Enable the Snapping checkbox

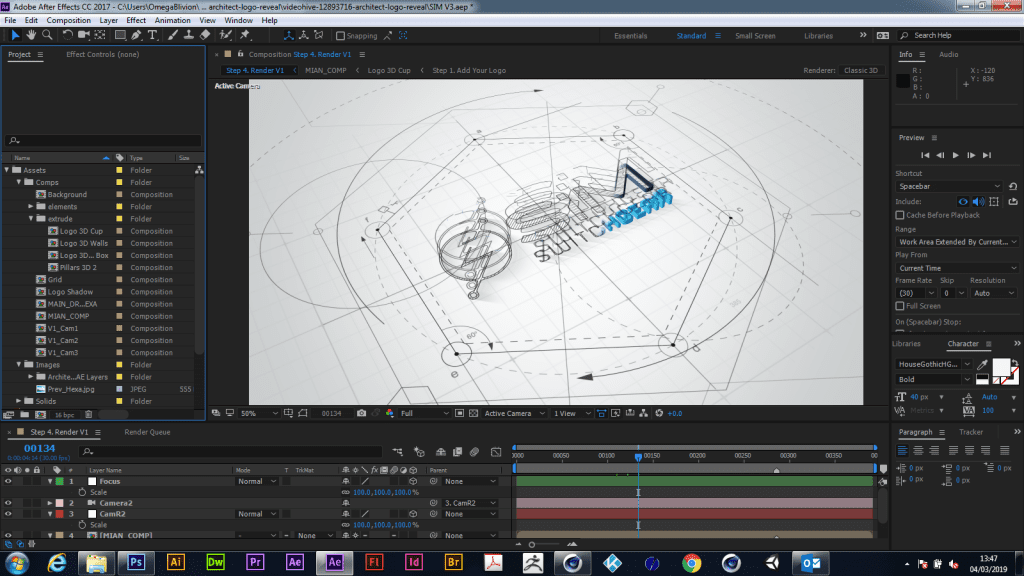pyautogui.click(x=340, y=36)
